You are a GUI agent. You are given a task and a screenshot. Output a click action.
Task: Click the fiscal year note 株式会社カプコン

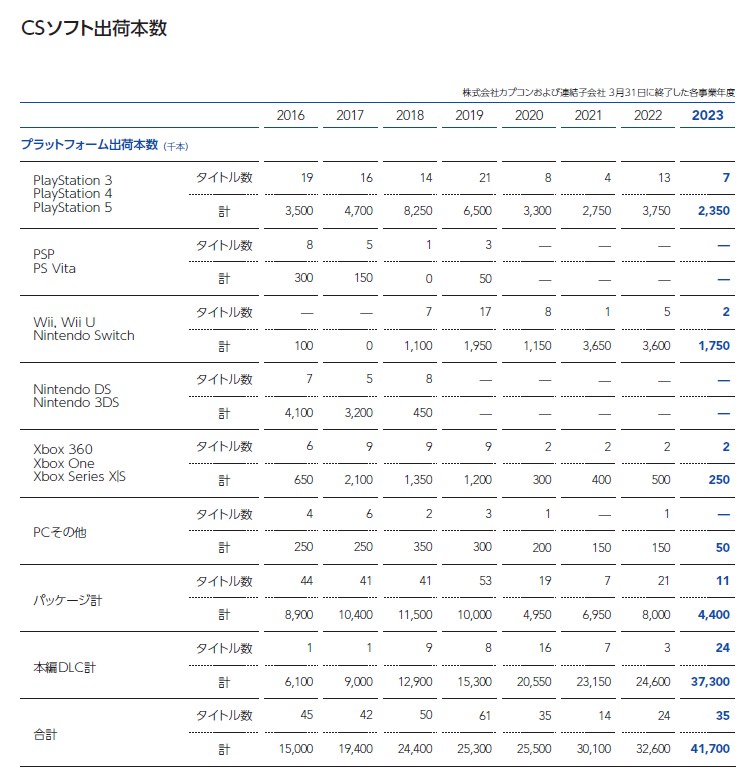598,92
